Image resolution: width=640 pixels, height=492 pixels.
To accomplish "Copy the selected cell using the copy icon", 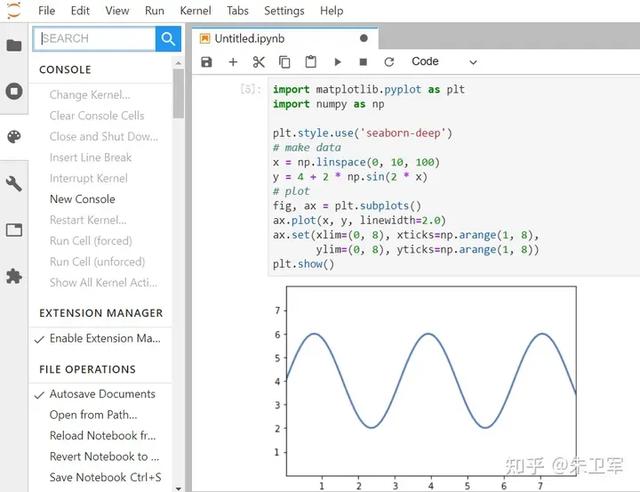I will tap(284, 62).
